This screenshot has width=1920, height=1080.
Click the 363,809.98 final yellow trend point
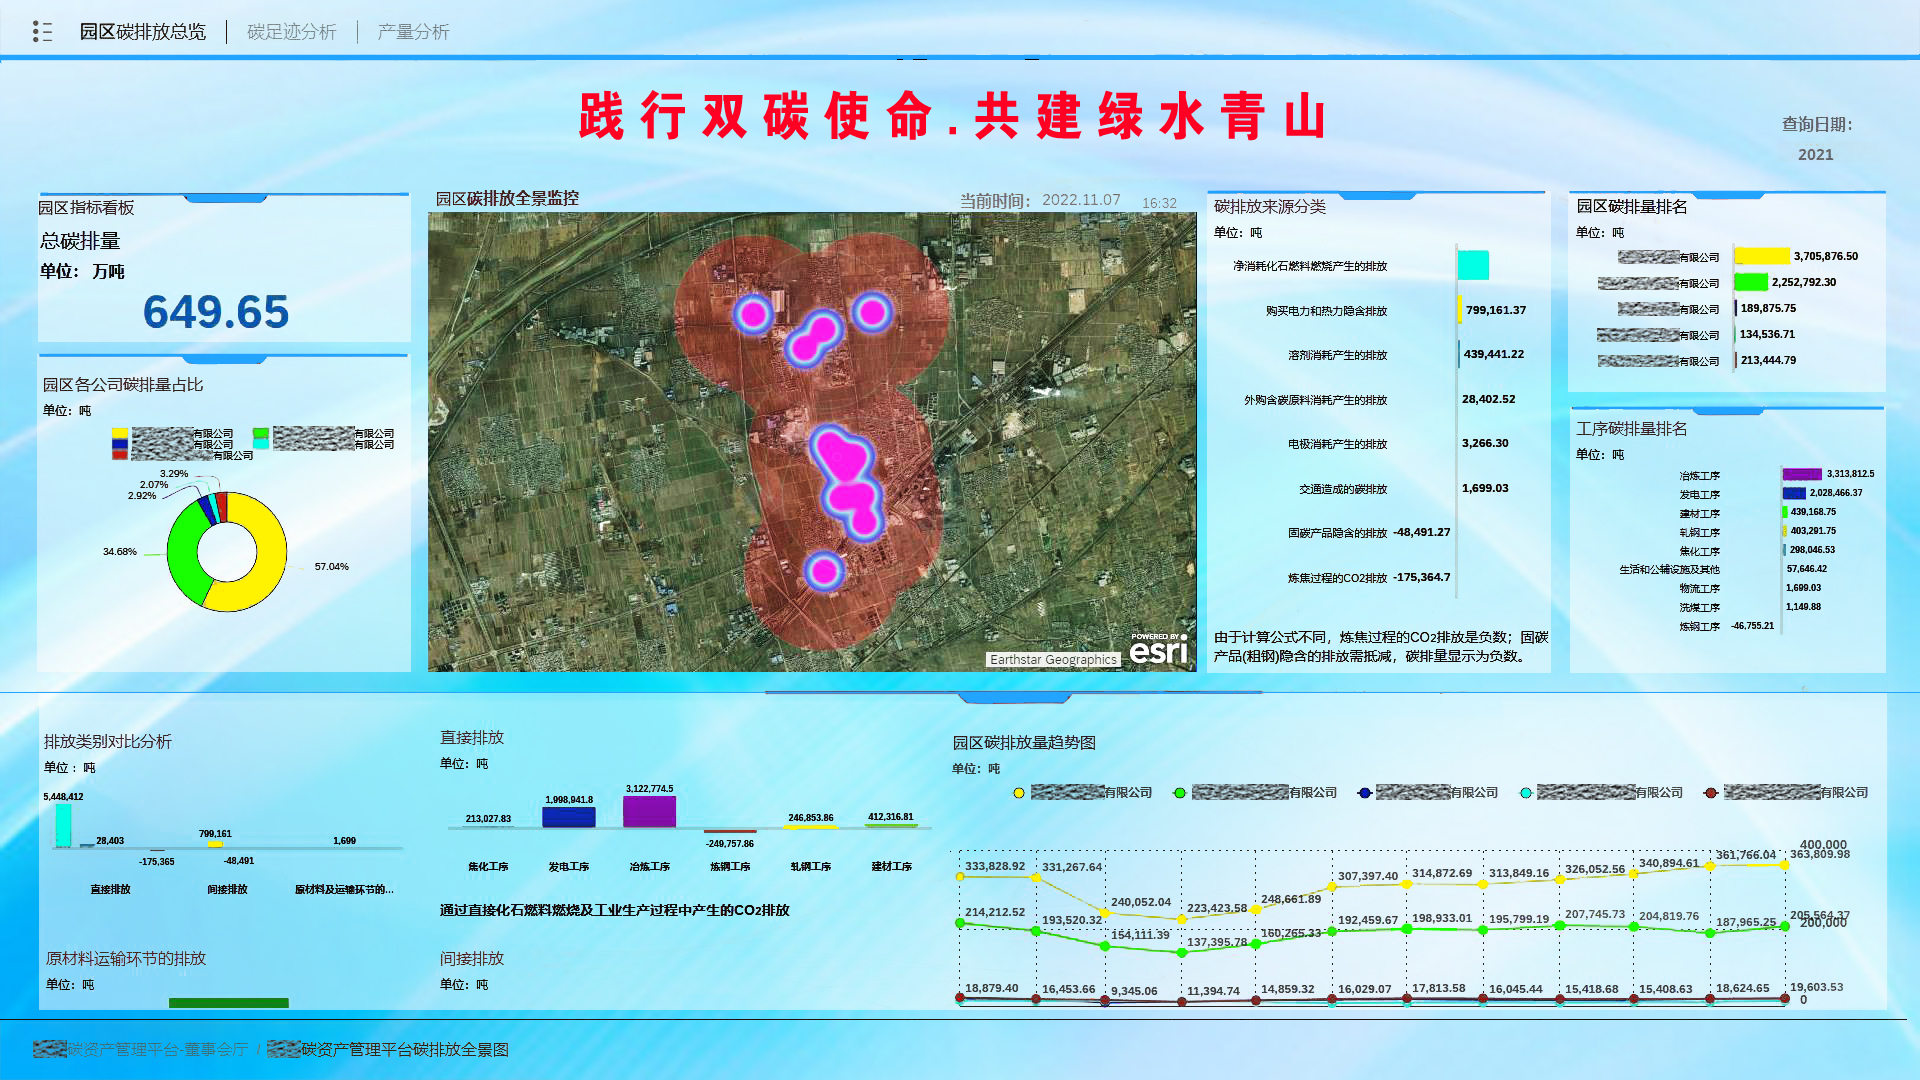(x=1784, y=865)
